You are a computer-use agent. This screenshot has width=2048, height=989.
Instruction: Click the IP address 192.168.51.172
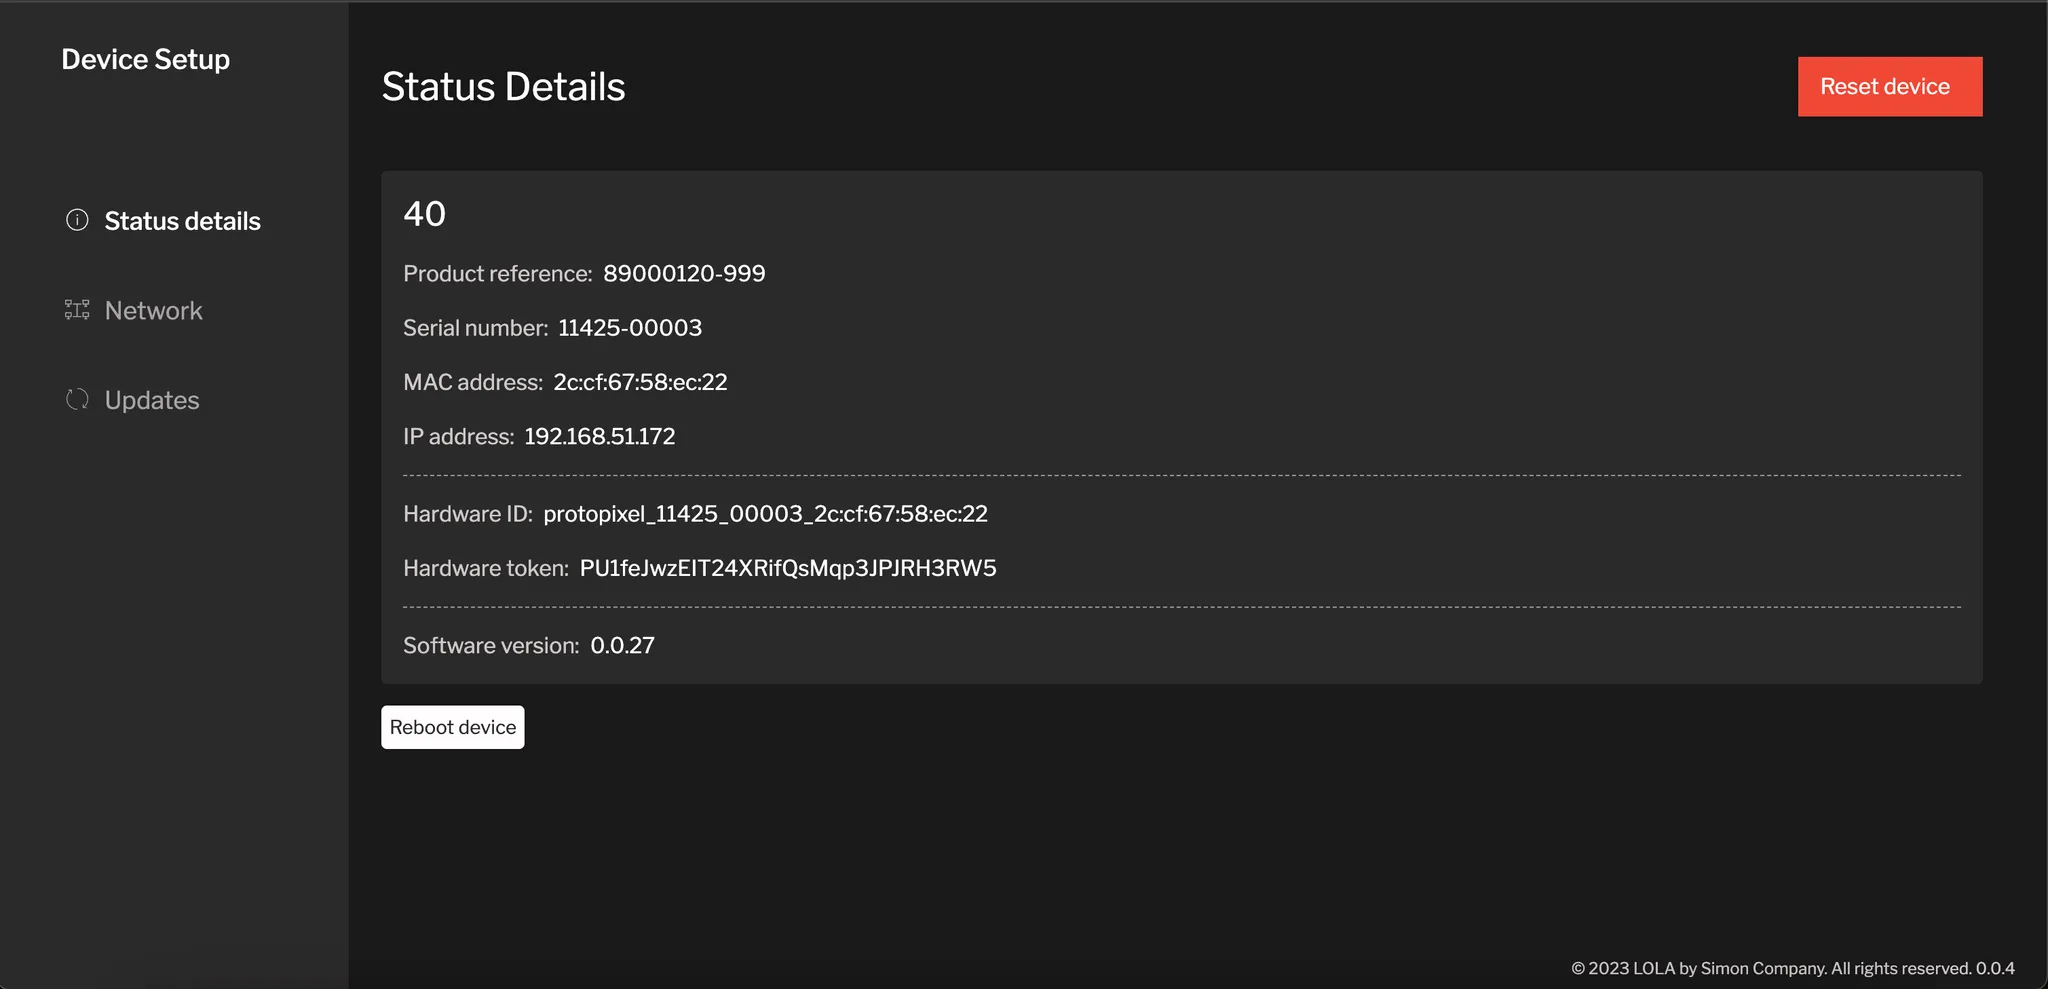coord(599,436)
